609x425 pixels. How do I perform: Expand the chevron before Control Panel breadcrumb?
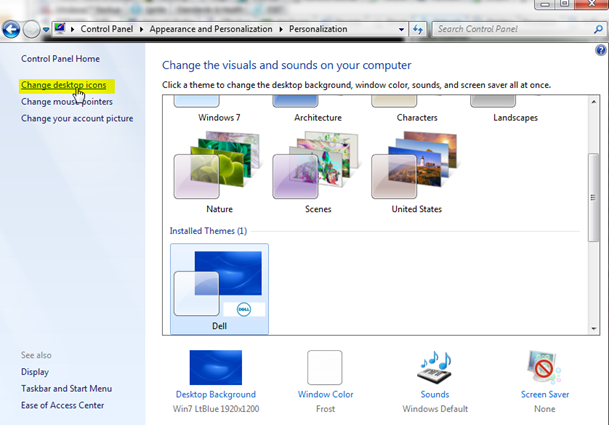[x=73, y=29]
